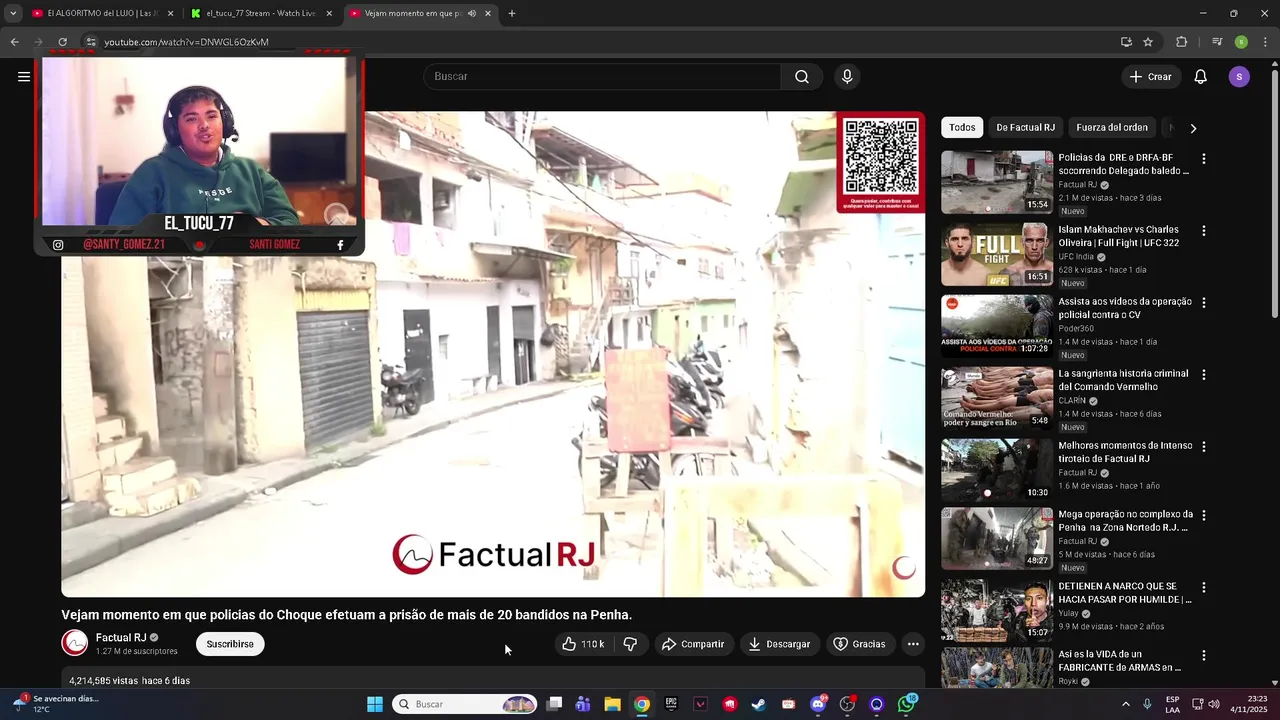The height and width of the screenshot is (720, 1280).
Task: Switch to el_tucu_77 Stream tab
Action: click(x=261, y=13)
